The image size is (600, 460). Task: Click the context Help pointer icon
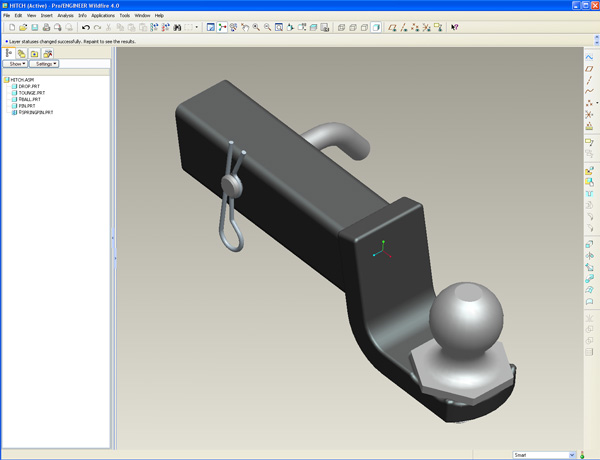454,27
